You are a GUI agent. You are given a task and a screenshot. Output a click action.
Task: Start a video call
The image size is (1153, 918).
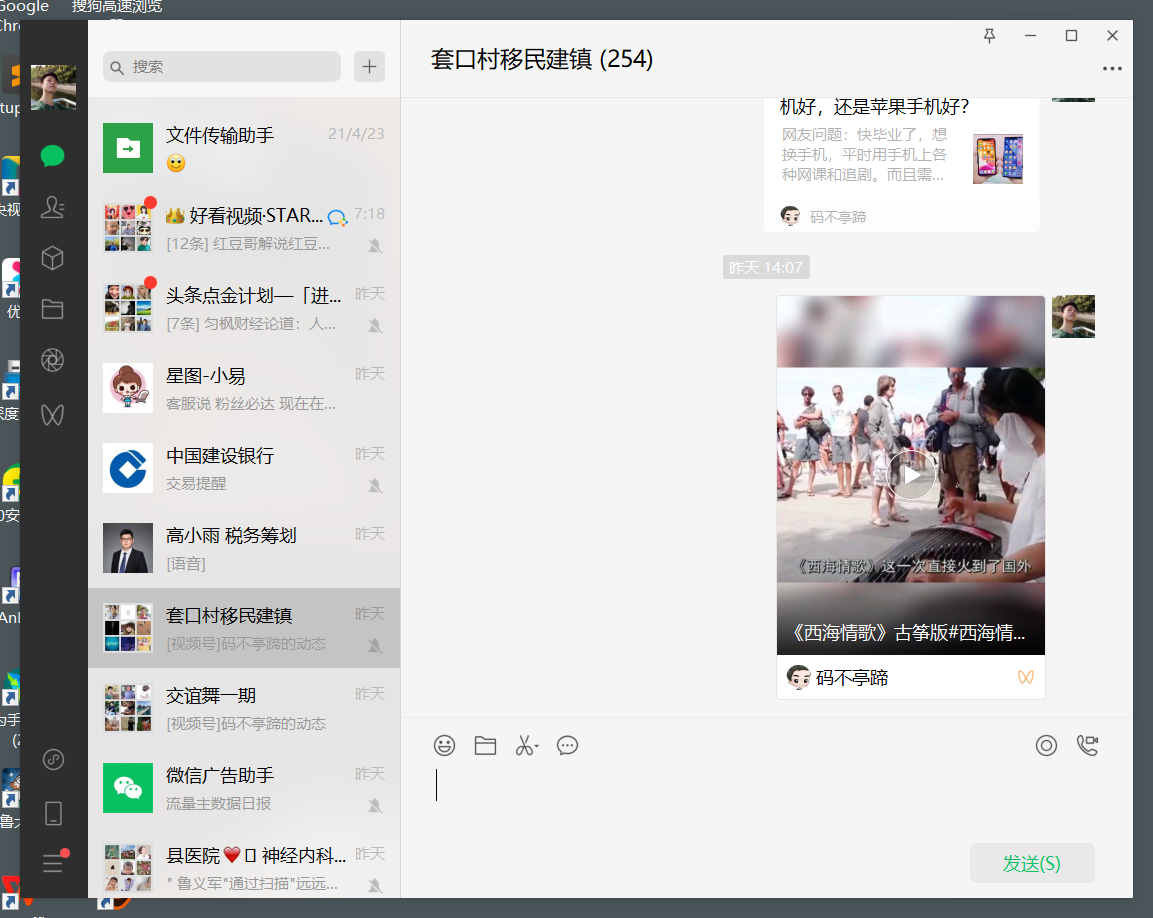tap(1087, 745)
